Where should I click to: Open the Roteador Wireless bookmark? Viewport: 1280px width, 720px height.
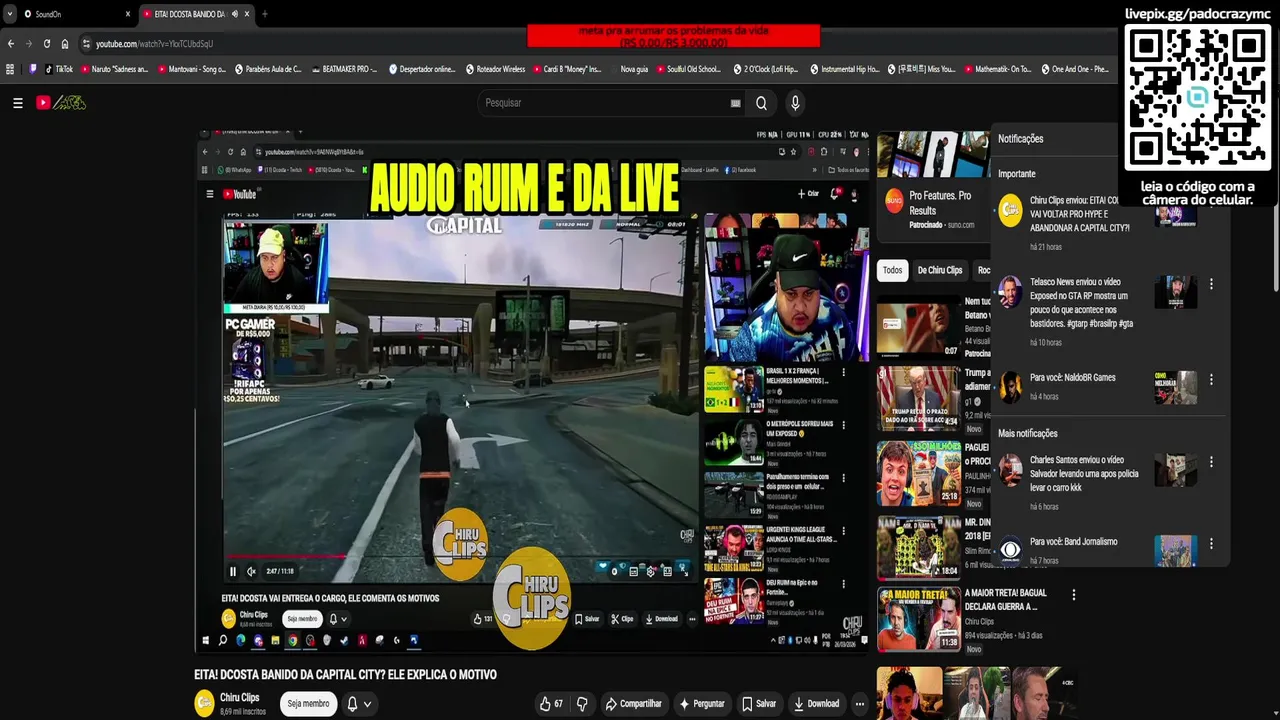click(496, 69)
